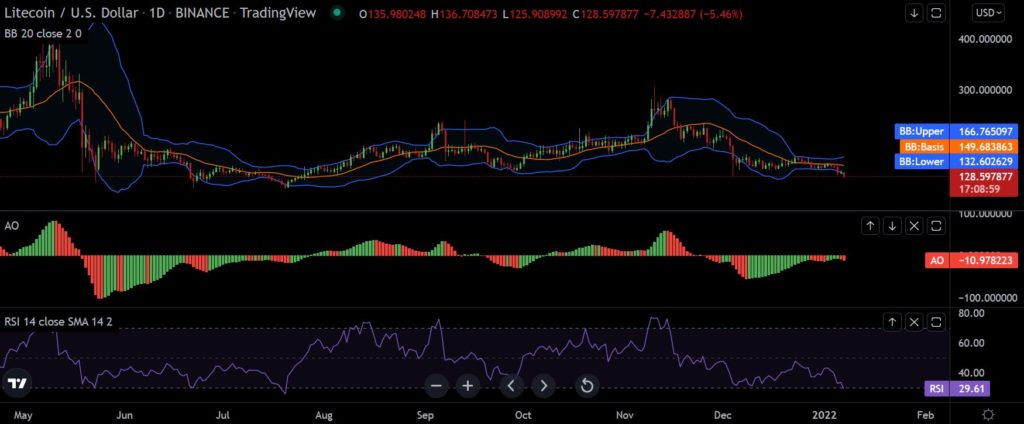Image resolution: width=1024 pixels, height=424 pixels.
Task: Reset the chart view
Action: pos(587,386)
